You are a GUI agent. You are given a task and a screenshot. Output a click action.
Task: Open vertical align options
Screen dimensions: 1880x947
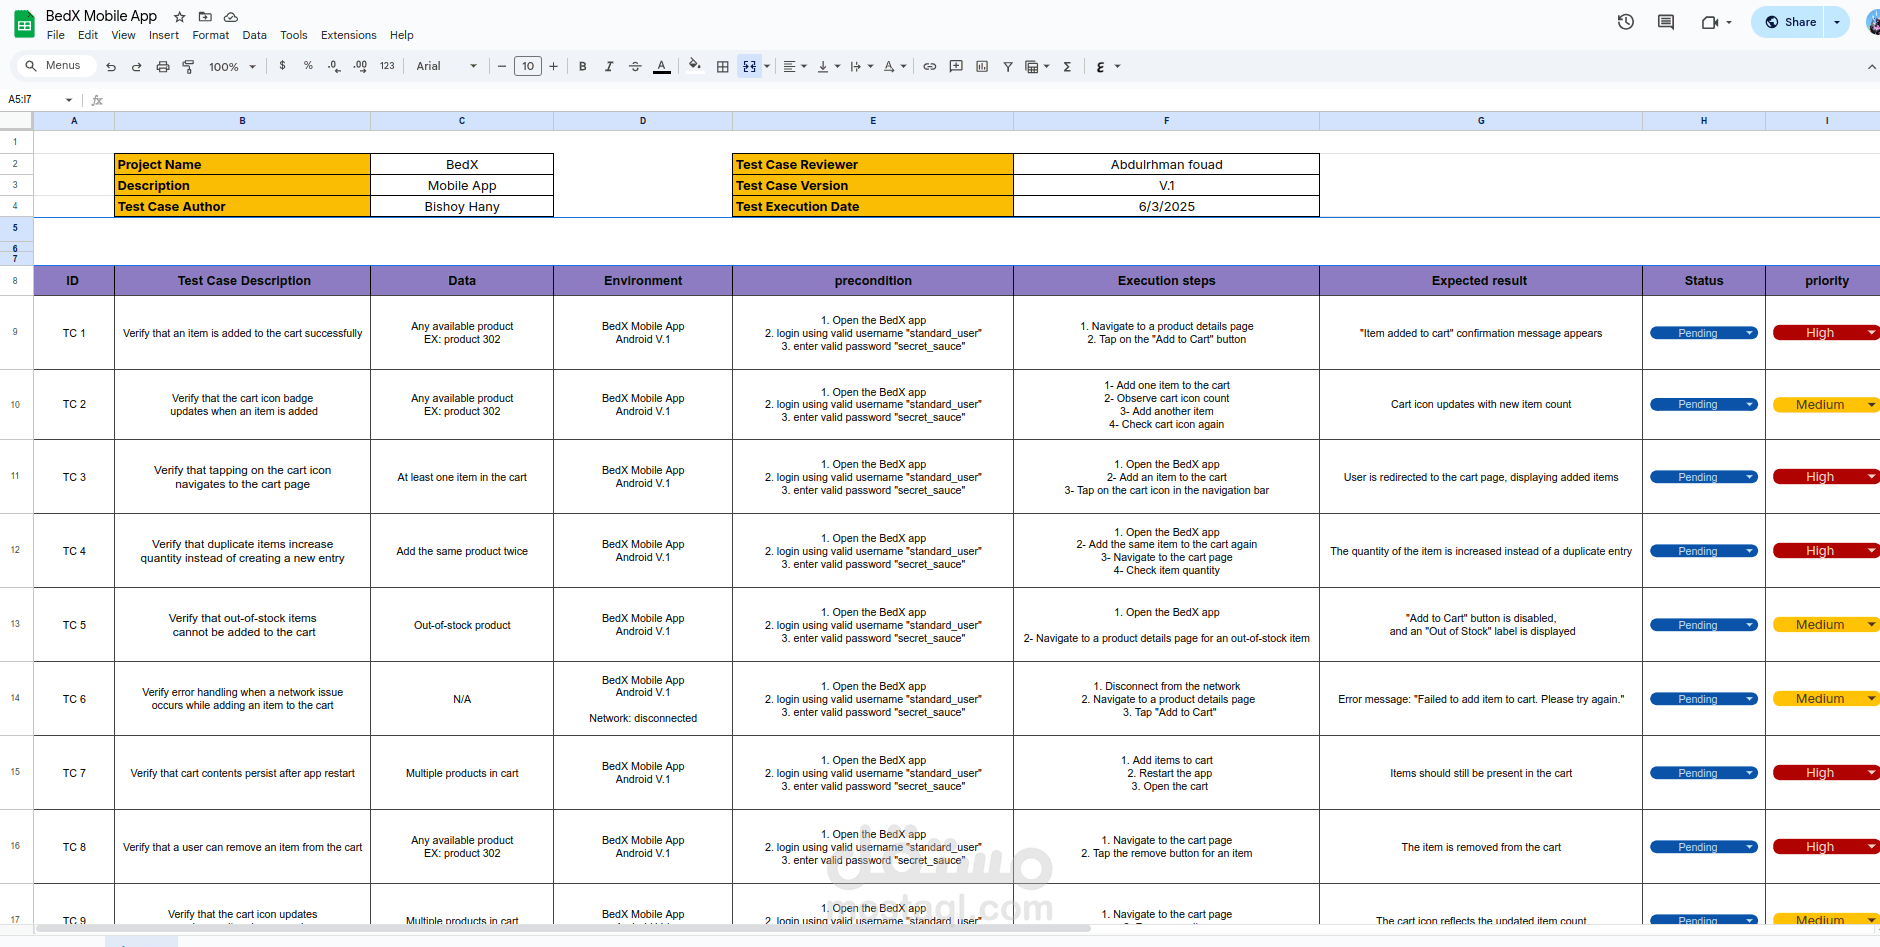pyautogui.click(x=828, y=67)
